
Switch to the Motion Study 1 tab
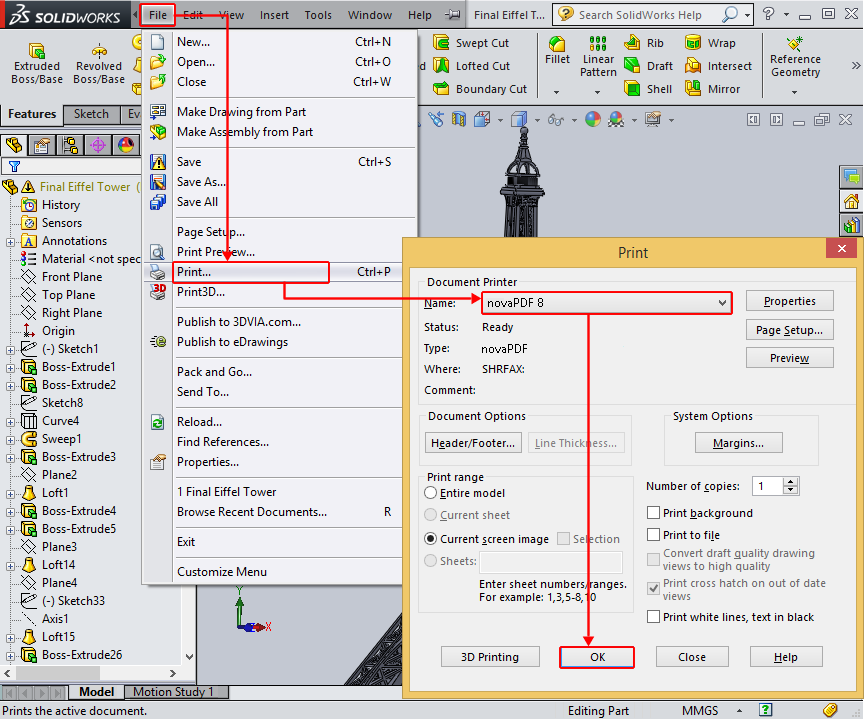click(x=173, y=691)
